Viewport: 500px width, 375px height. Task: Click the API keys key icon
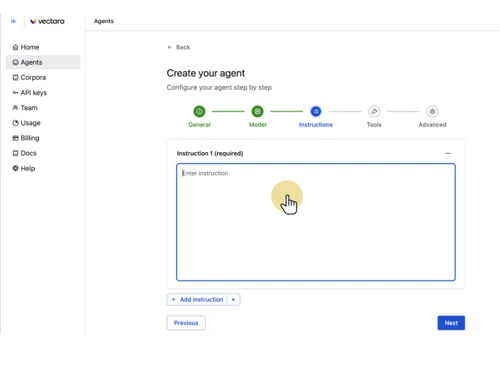15,93
